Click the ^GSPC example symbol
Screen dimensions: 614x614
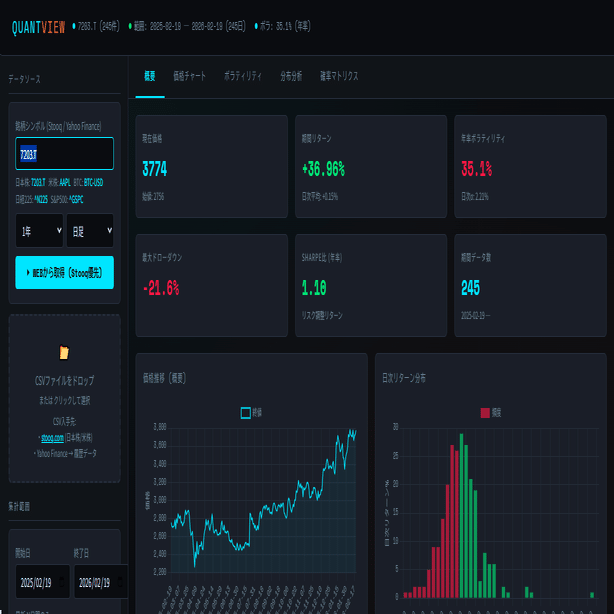76,199
